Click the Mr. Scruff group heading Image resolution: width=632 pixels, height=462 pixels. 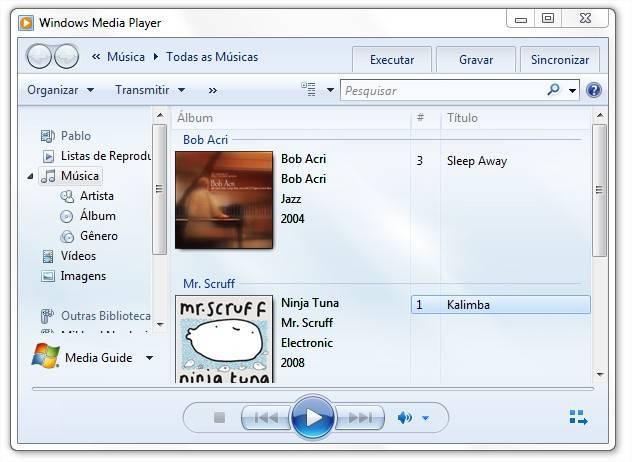tap(209, 284)
